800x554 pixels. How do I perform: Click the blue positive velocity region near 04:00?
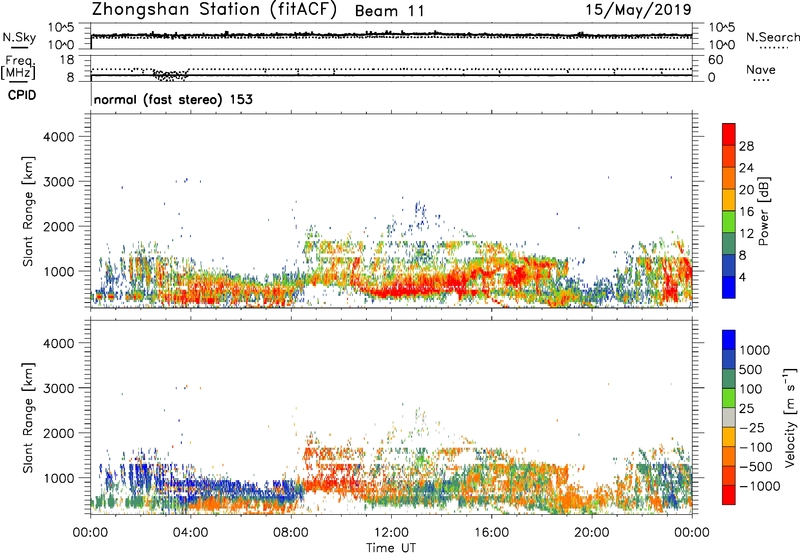coord(214,485)
